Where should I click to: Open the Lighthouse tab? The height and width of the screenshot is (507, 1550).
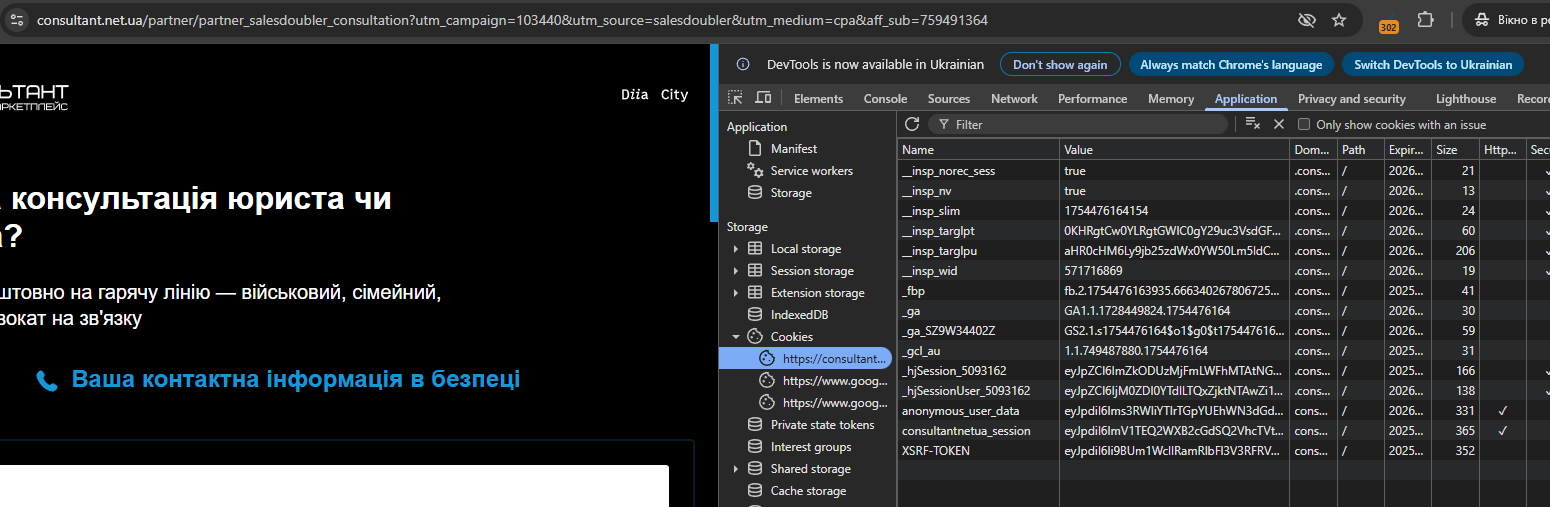pyautogui.click(x=1466, y=99)
